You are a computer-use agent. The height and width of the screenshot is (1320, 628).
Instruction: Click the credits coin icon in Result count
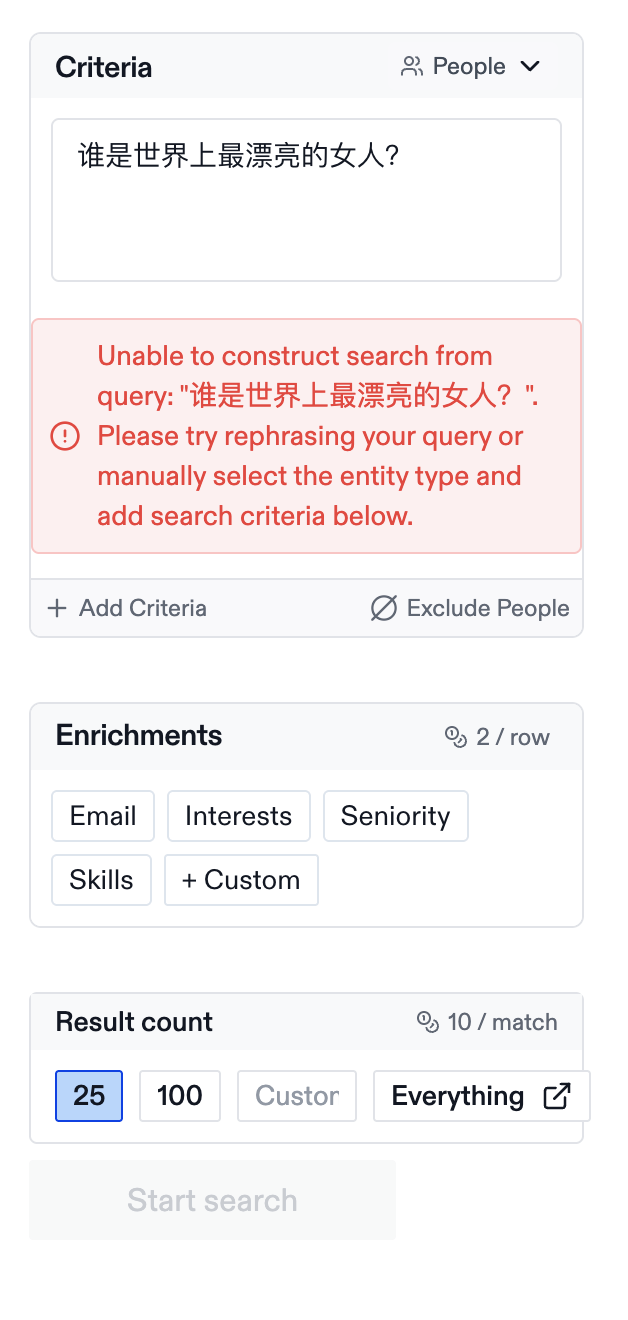(428, 1022)
